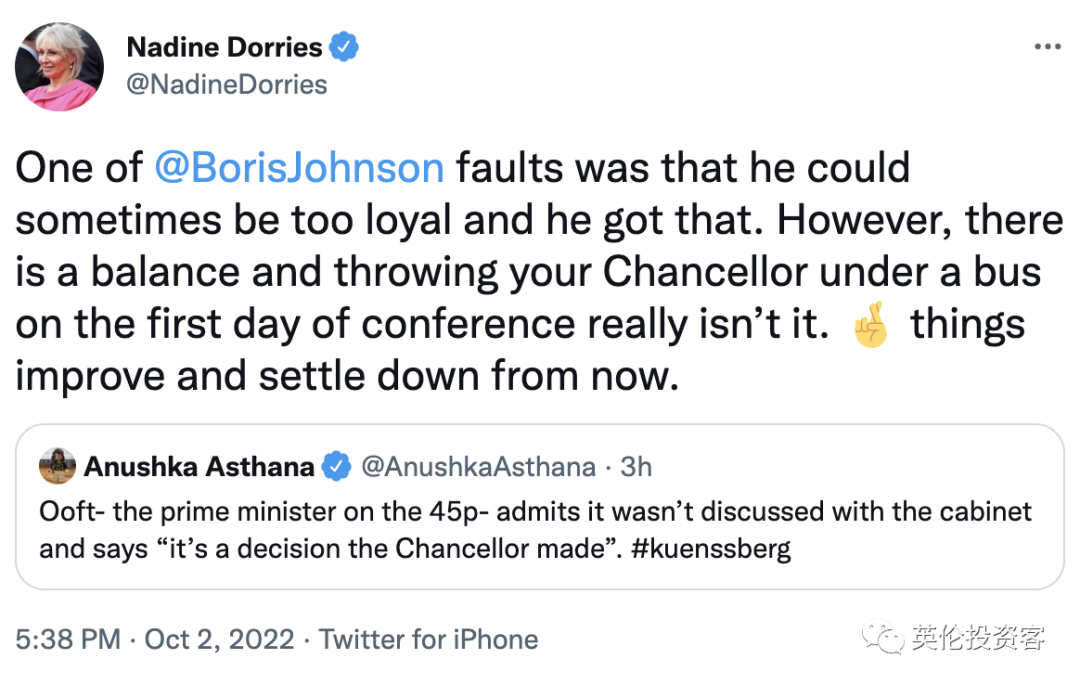Open the quoted tweet about the 45p
The image size is (1080, 685).
[538, 530]
